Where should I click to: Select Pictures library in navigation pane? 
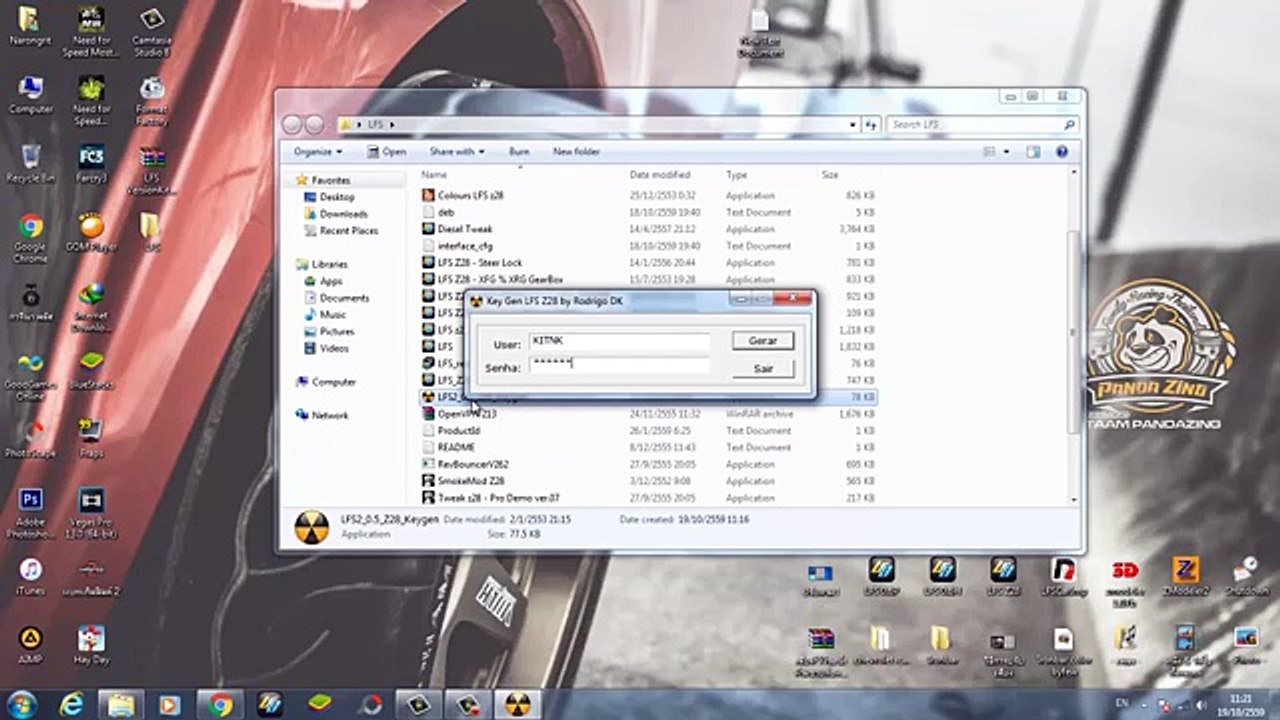[x=336, y=332]
